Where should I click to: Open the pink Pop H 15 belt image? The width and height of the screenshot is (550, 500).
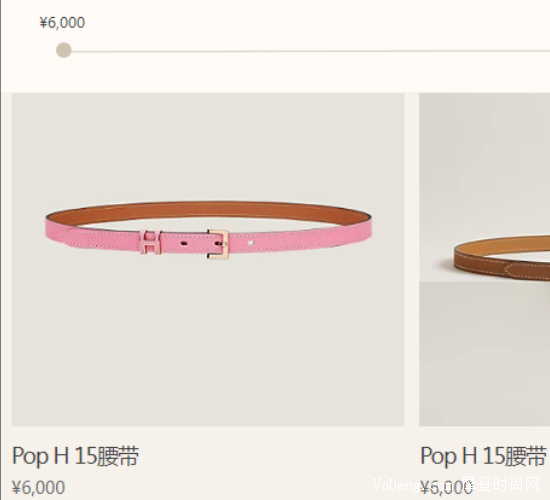click(208, 259)
